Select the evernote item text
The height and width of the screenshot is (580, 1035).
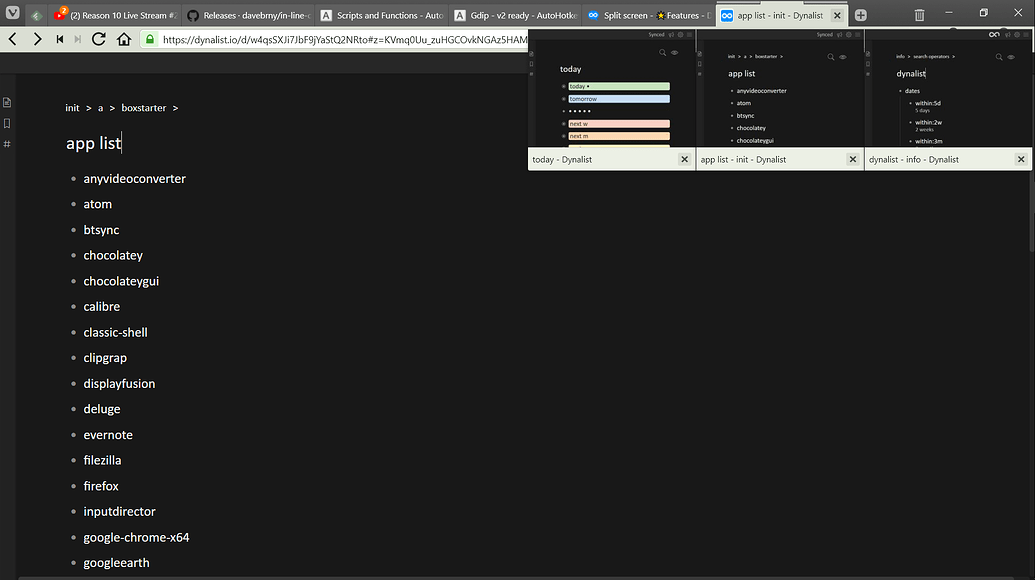pyautogui.click(x=108, y=435)
